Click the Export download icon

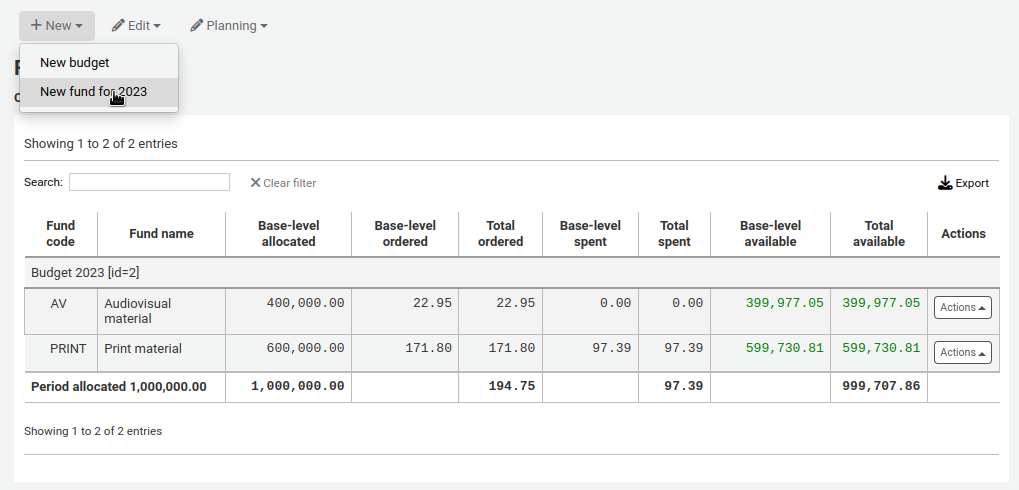coord(945,183)
